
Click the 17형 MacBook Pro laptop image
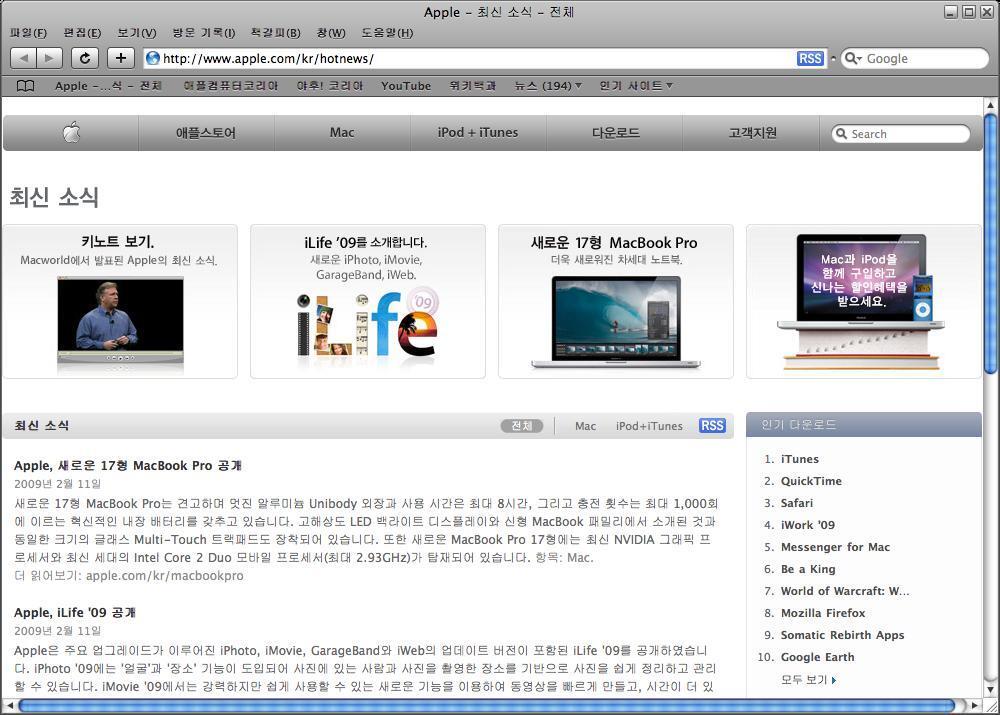point(616,323)
